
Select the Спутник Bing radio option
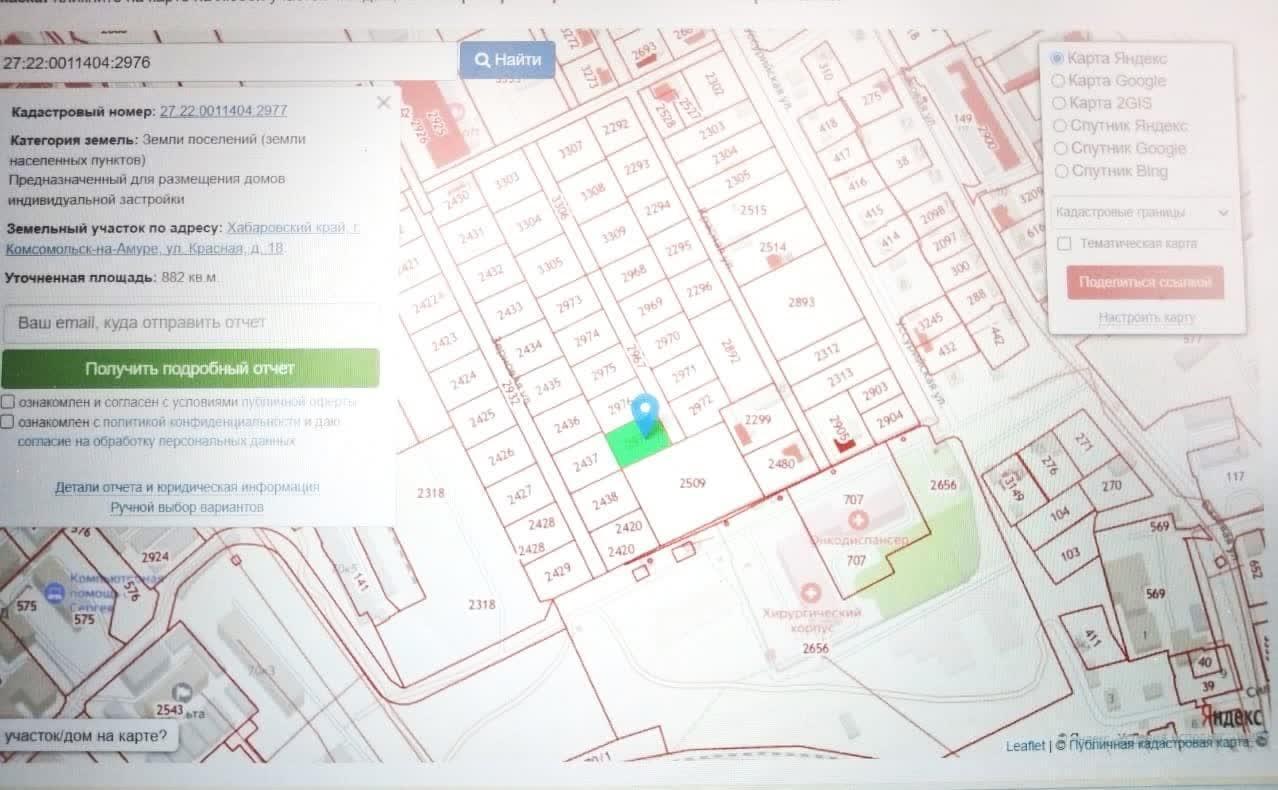pyautogui.click(x=1060, y=171)
